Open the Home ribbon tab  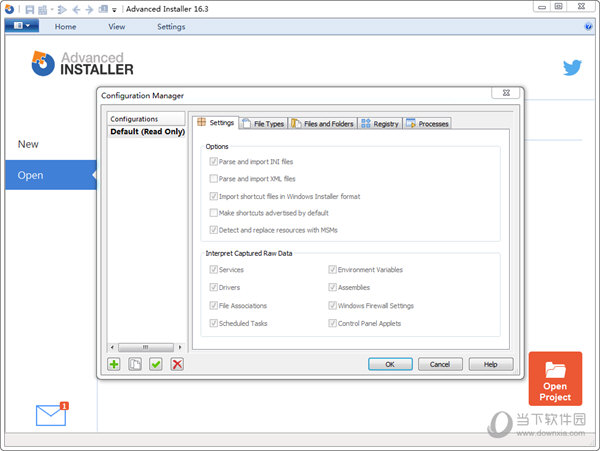pos(65,27)
